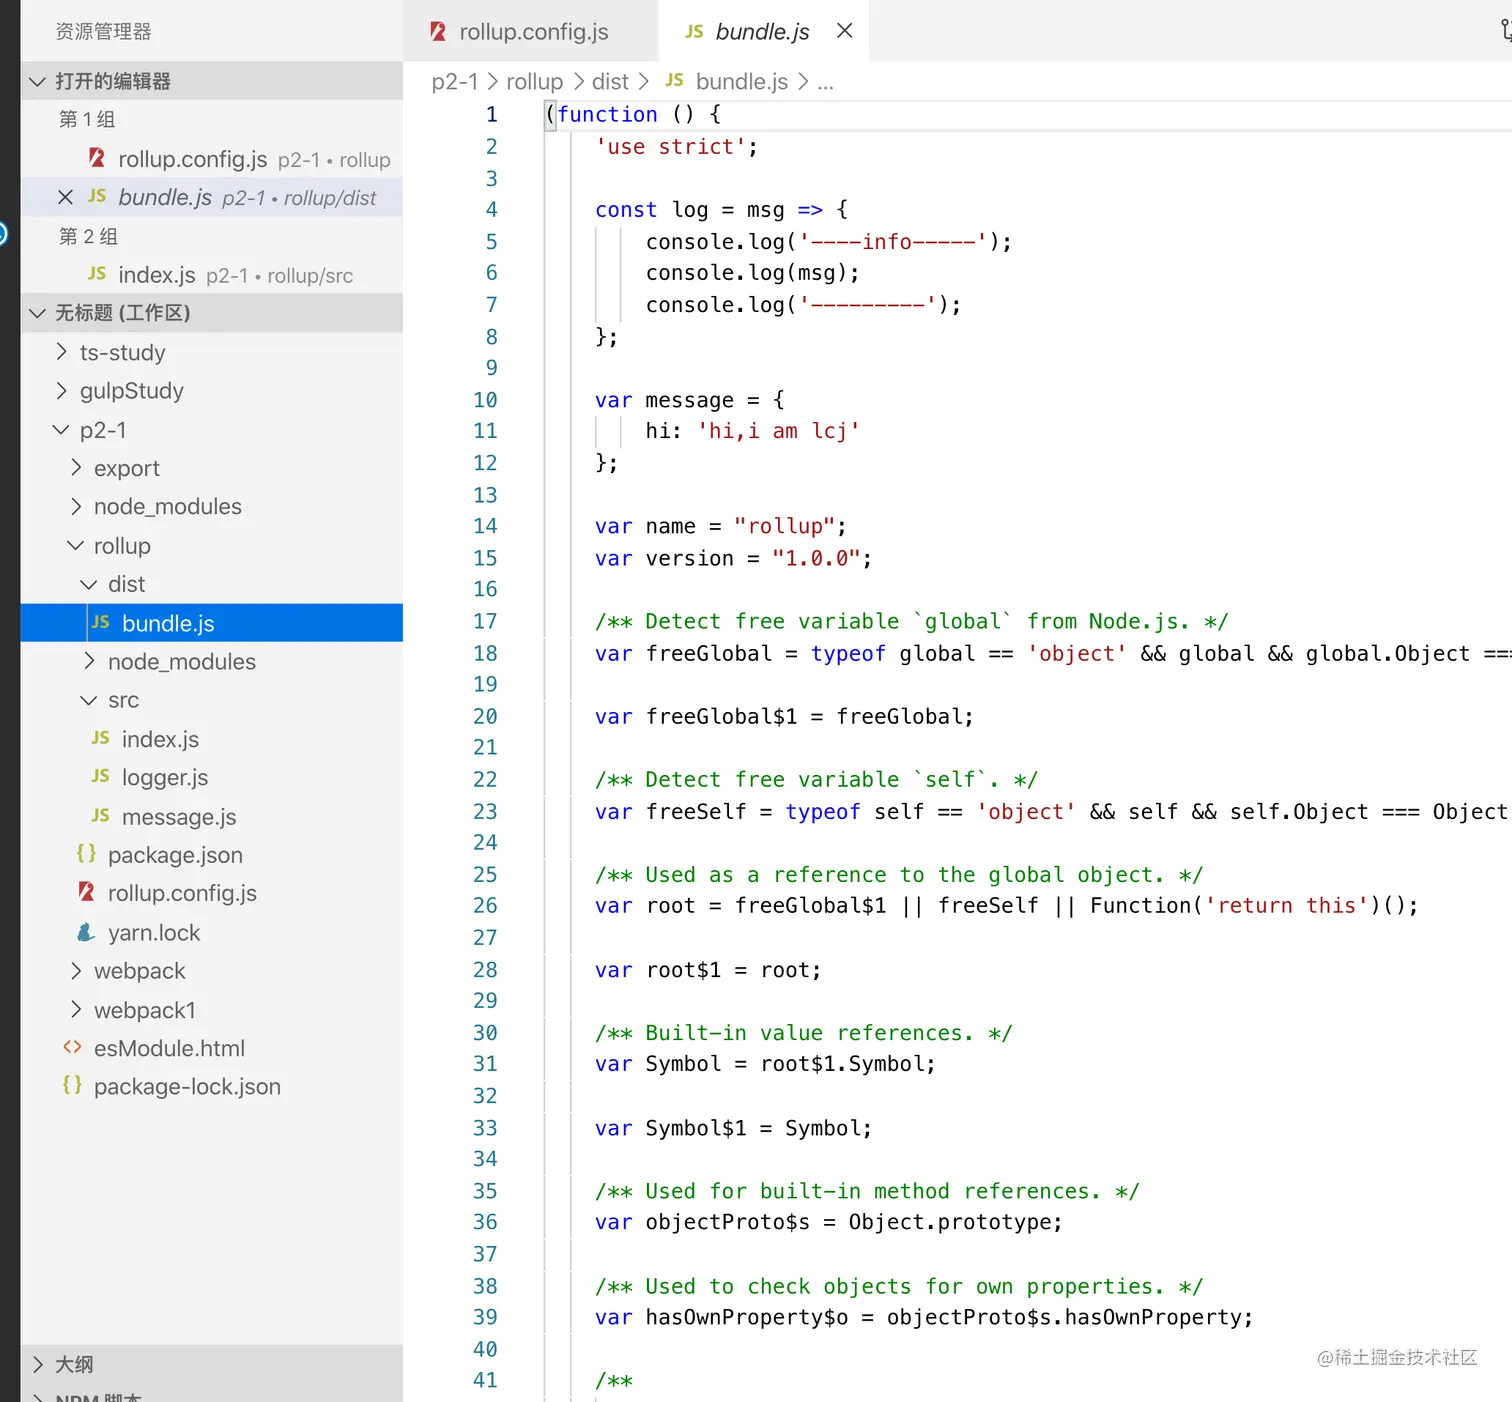The height and width of the screenshot is (1402, 1512).
Task: Place cursor on 'use strict' code line
Action: [x=677, y=146]
